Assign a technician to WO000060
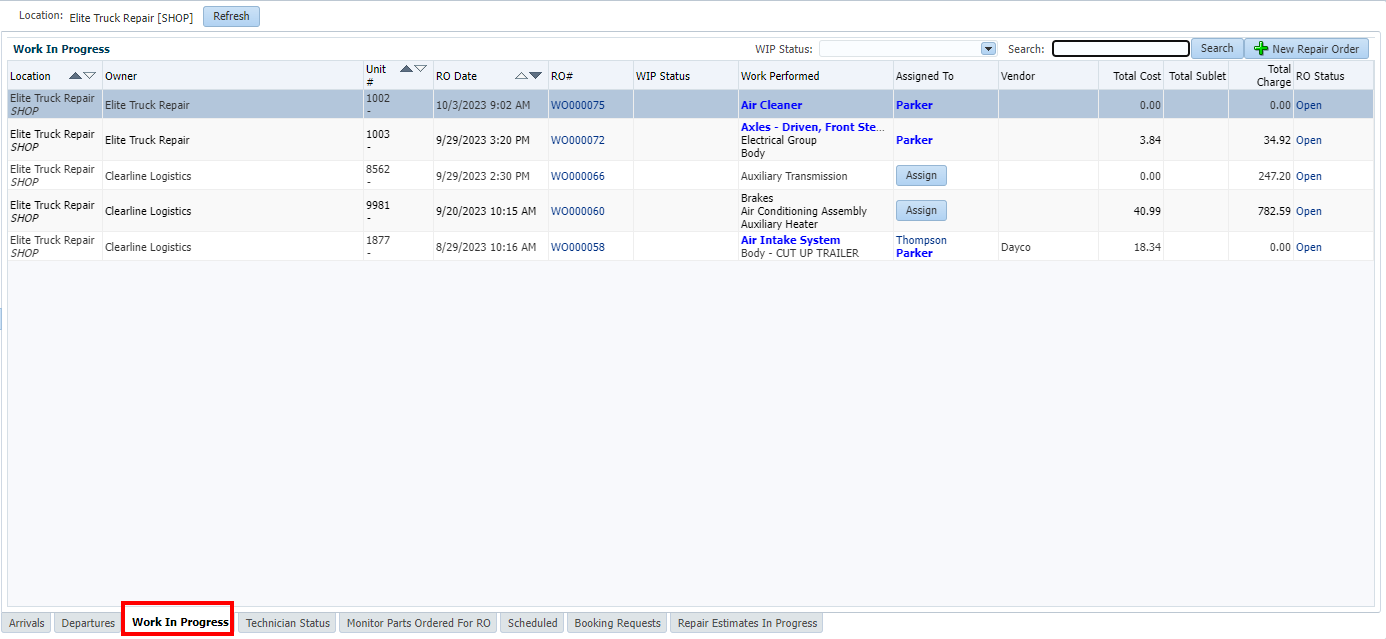 [921, 210]
